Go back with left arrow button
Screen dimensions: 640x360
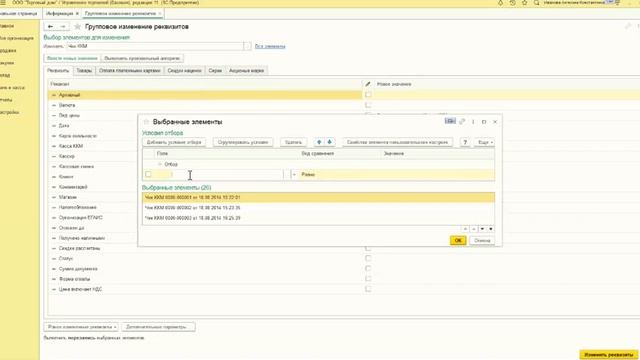pyautogui.click(x=50, y=27)
